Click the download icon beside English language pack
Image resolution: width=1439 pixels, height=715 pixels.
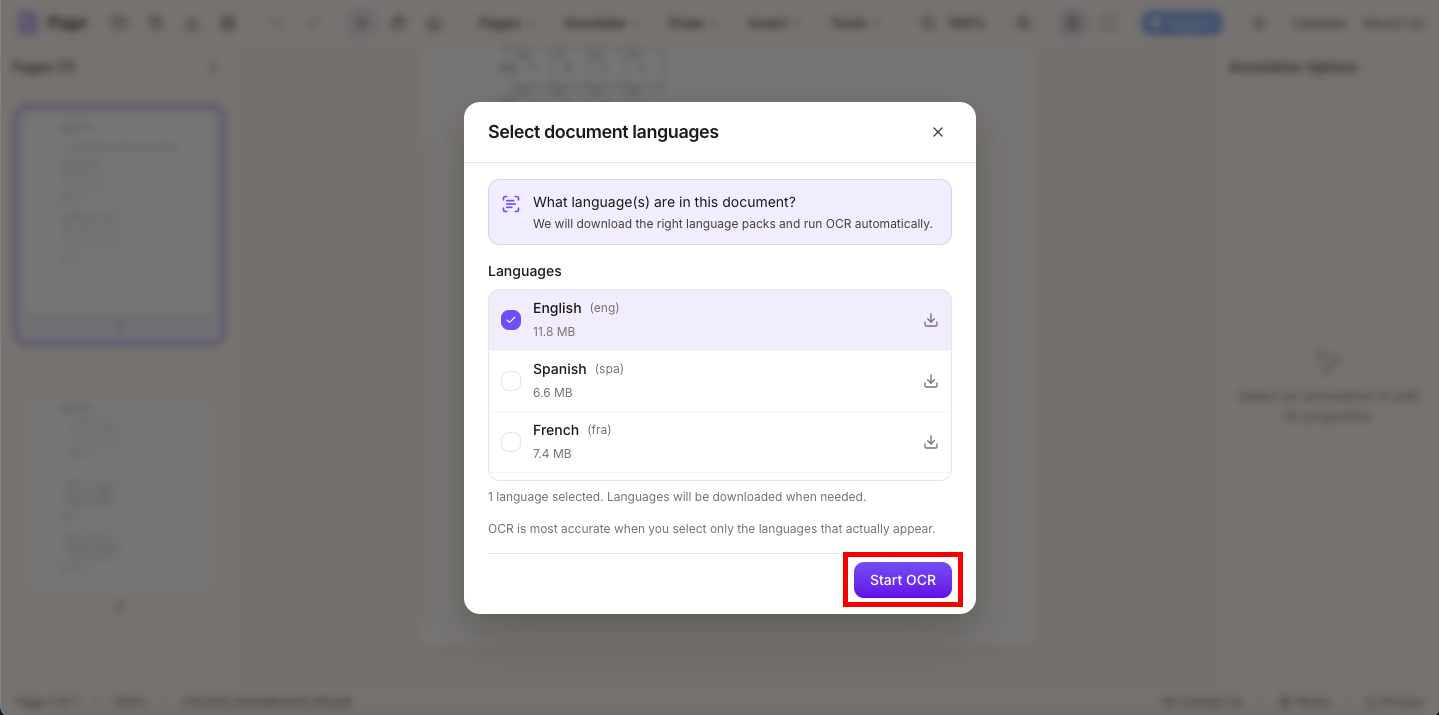930,319
